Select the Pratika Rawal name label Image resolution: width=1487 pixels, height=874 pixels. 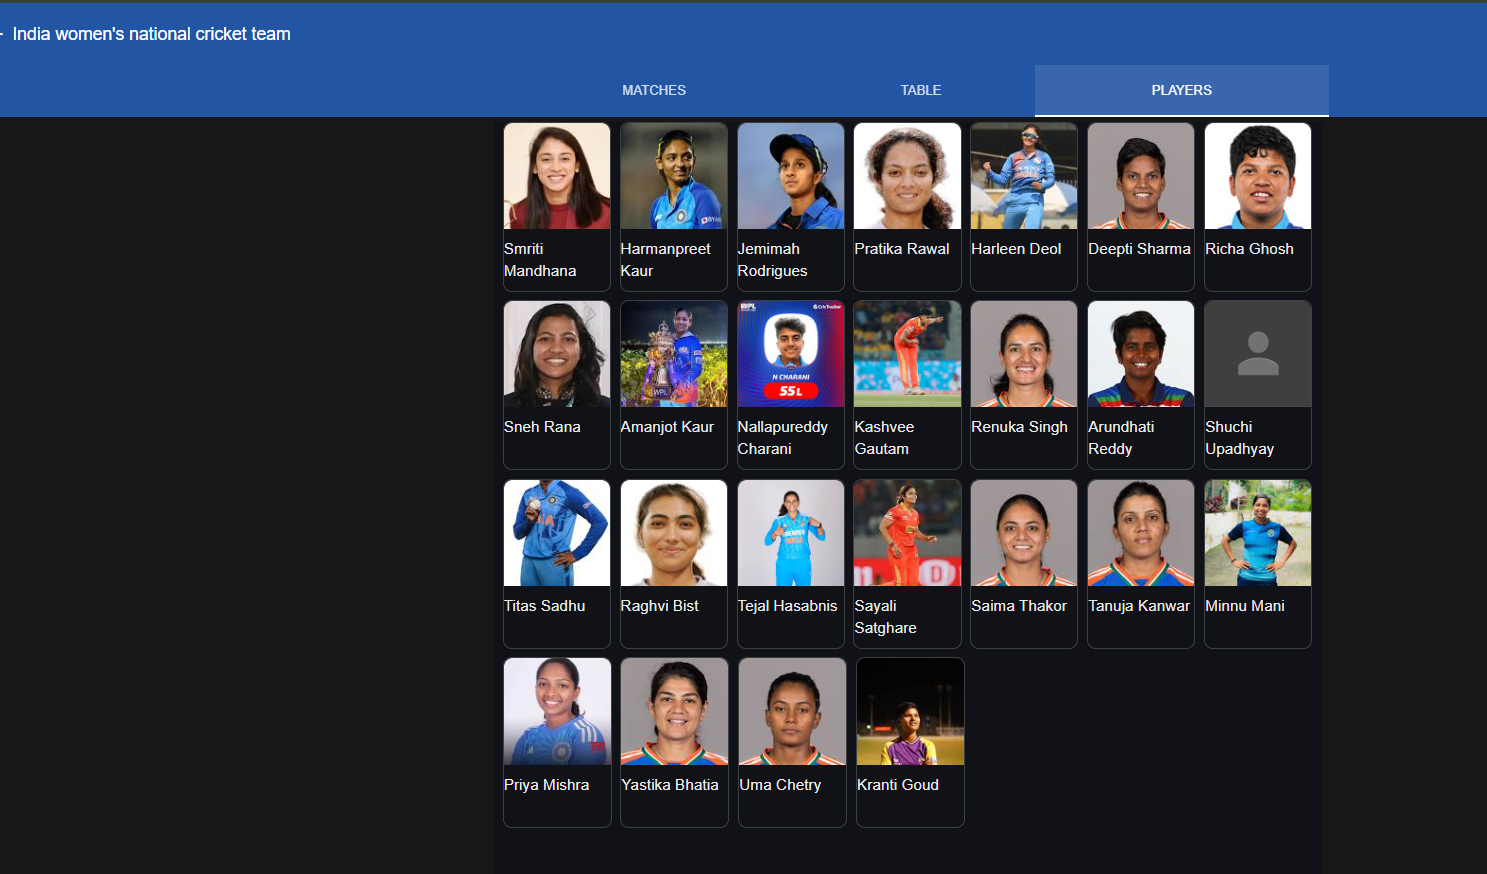pos(902,249)
